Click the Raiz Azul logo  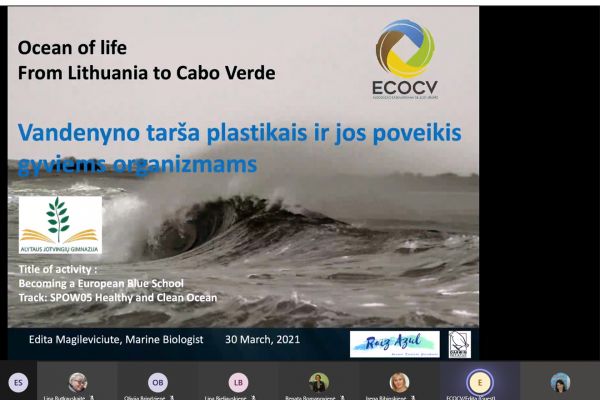point(395,344)
